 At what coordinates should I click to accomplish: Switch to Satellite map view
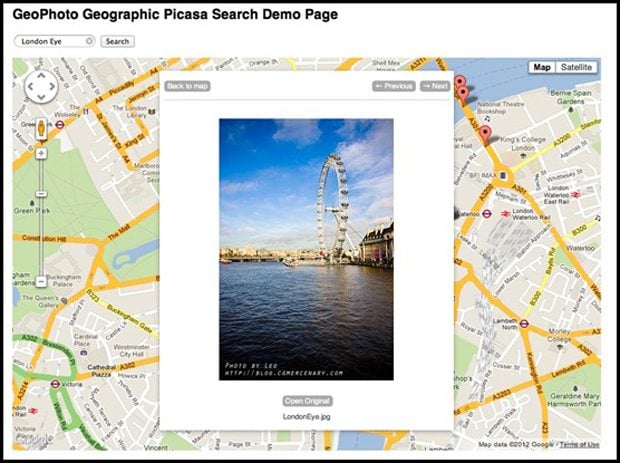576,67
